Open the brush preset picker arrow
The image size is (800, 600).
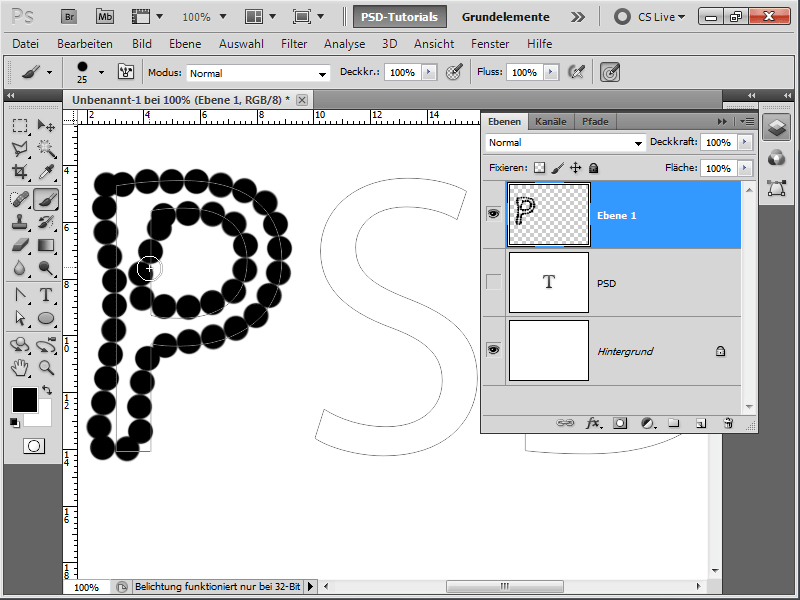pyautogui.click(x=101, y=72)
